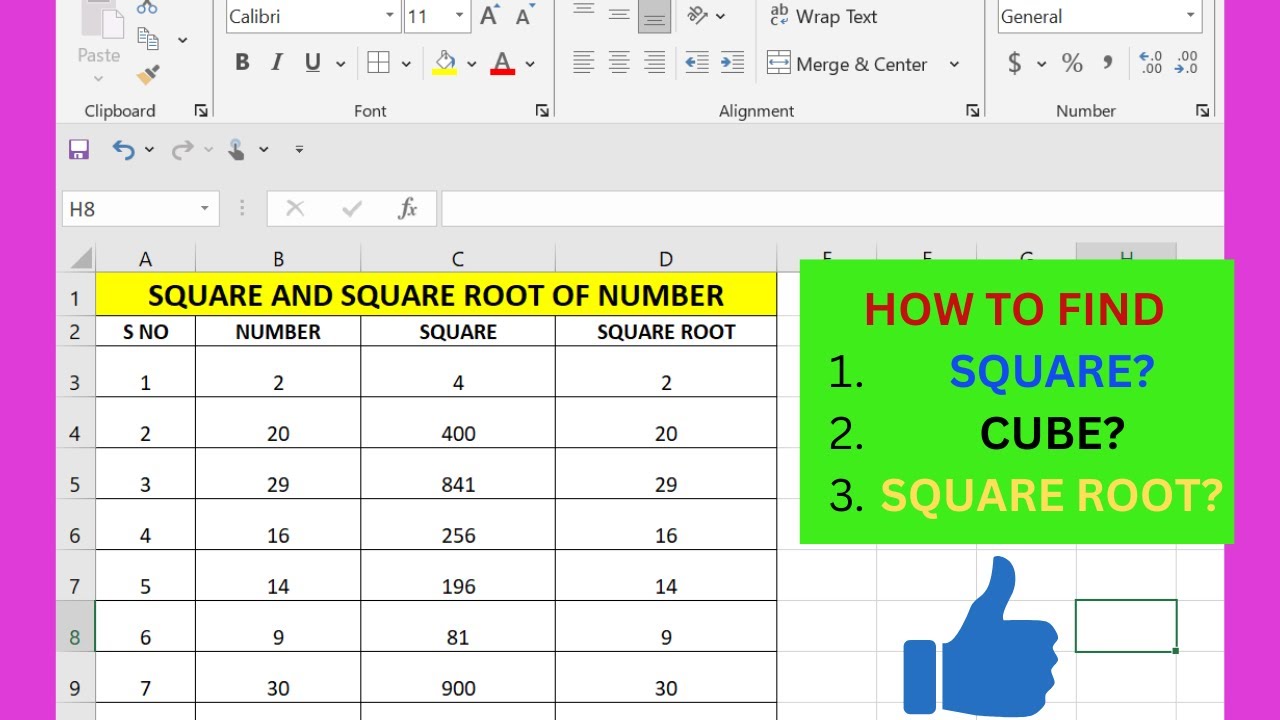Click the Format Painter brush icon

pos(148,74)
